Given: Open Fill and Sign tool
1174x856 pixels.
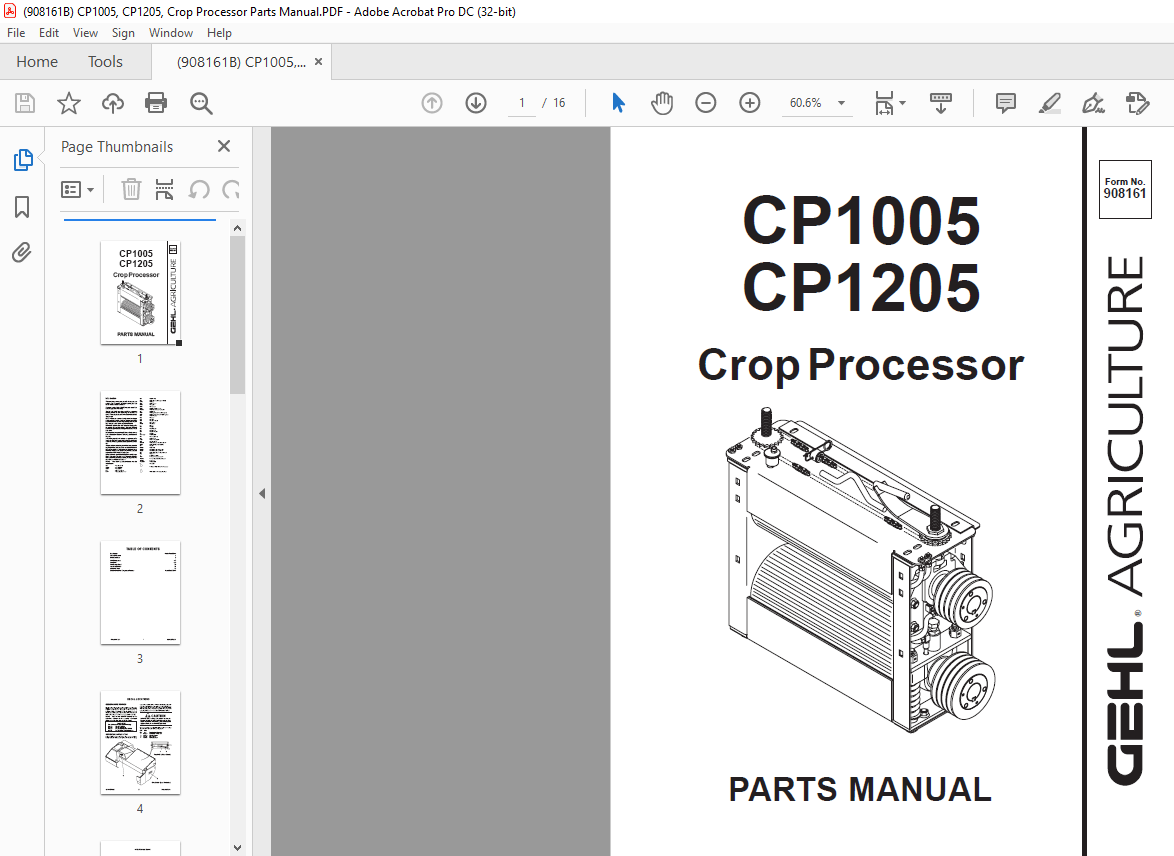Looking at the screenshot, I should click(x=1093, y=103).
